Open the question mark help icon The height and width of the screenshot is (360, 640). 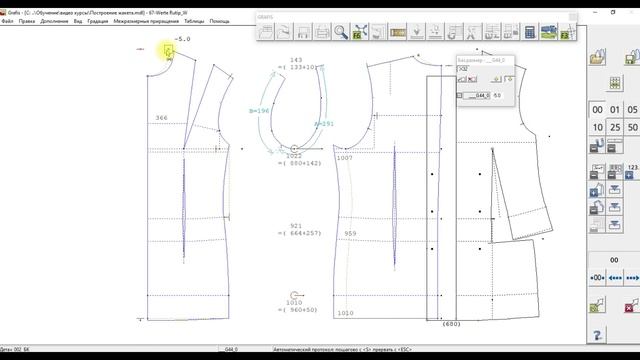597,336
